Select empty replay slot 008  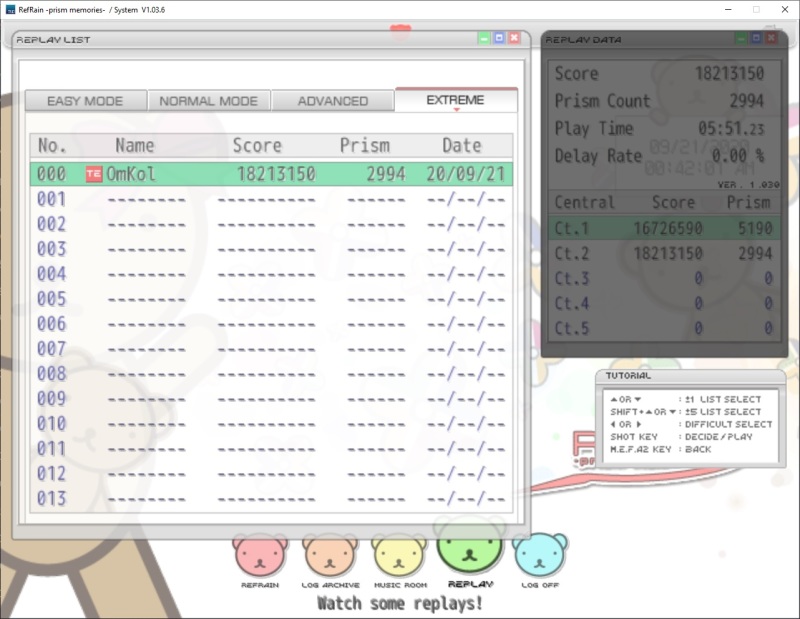point(271,374)
